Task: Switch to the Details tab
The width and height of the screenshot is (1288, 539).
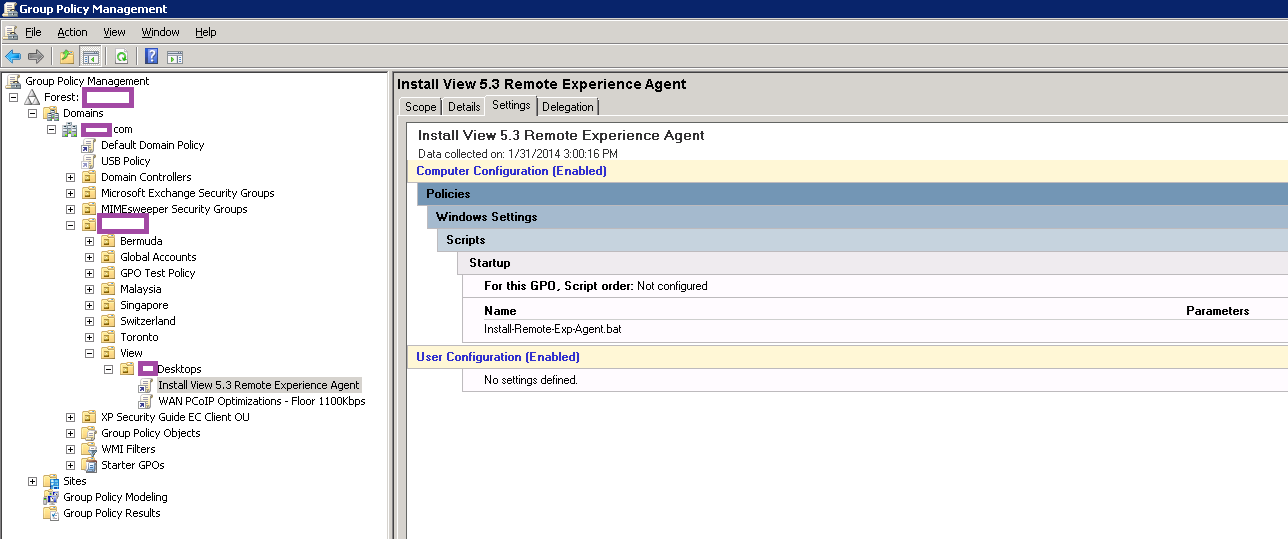Action: coord(464,107)
